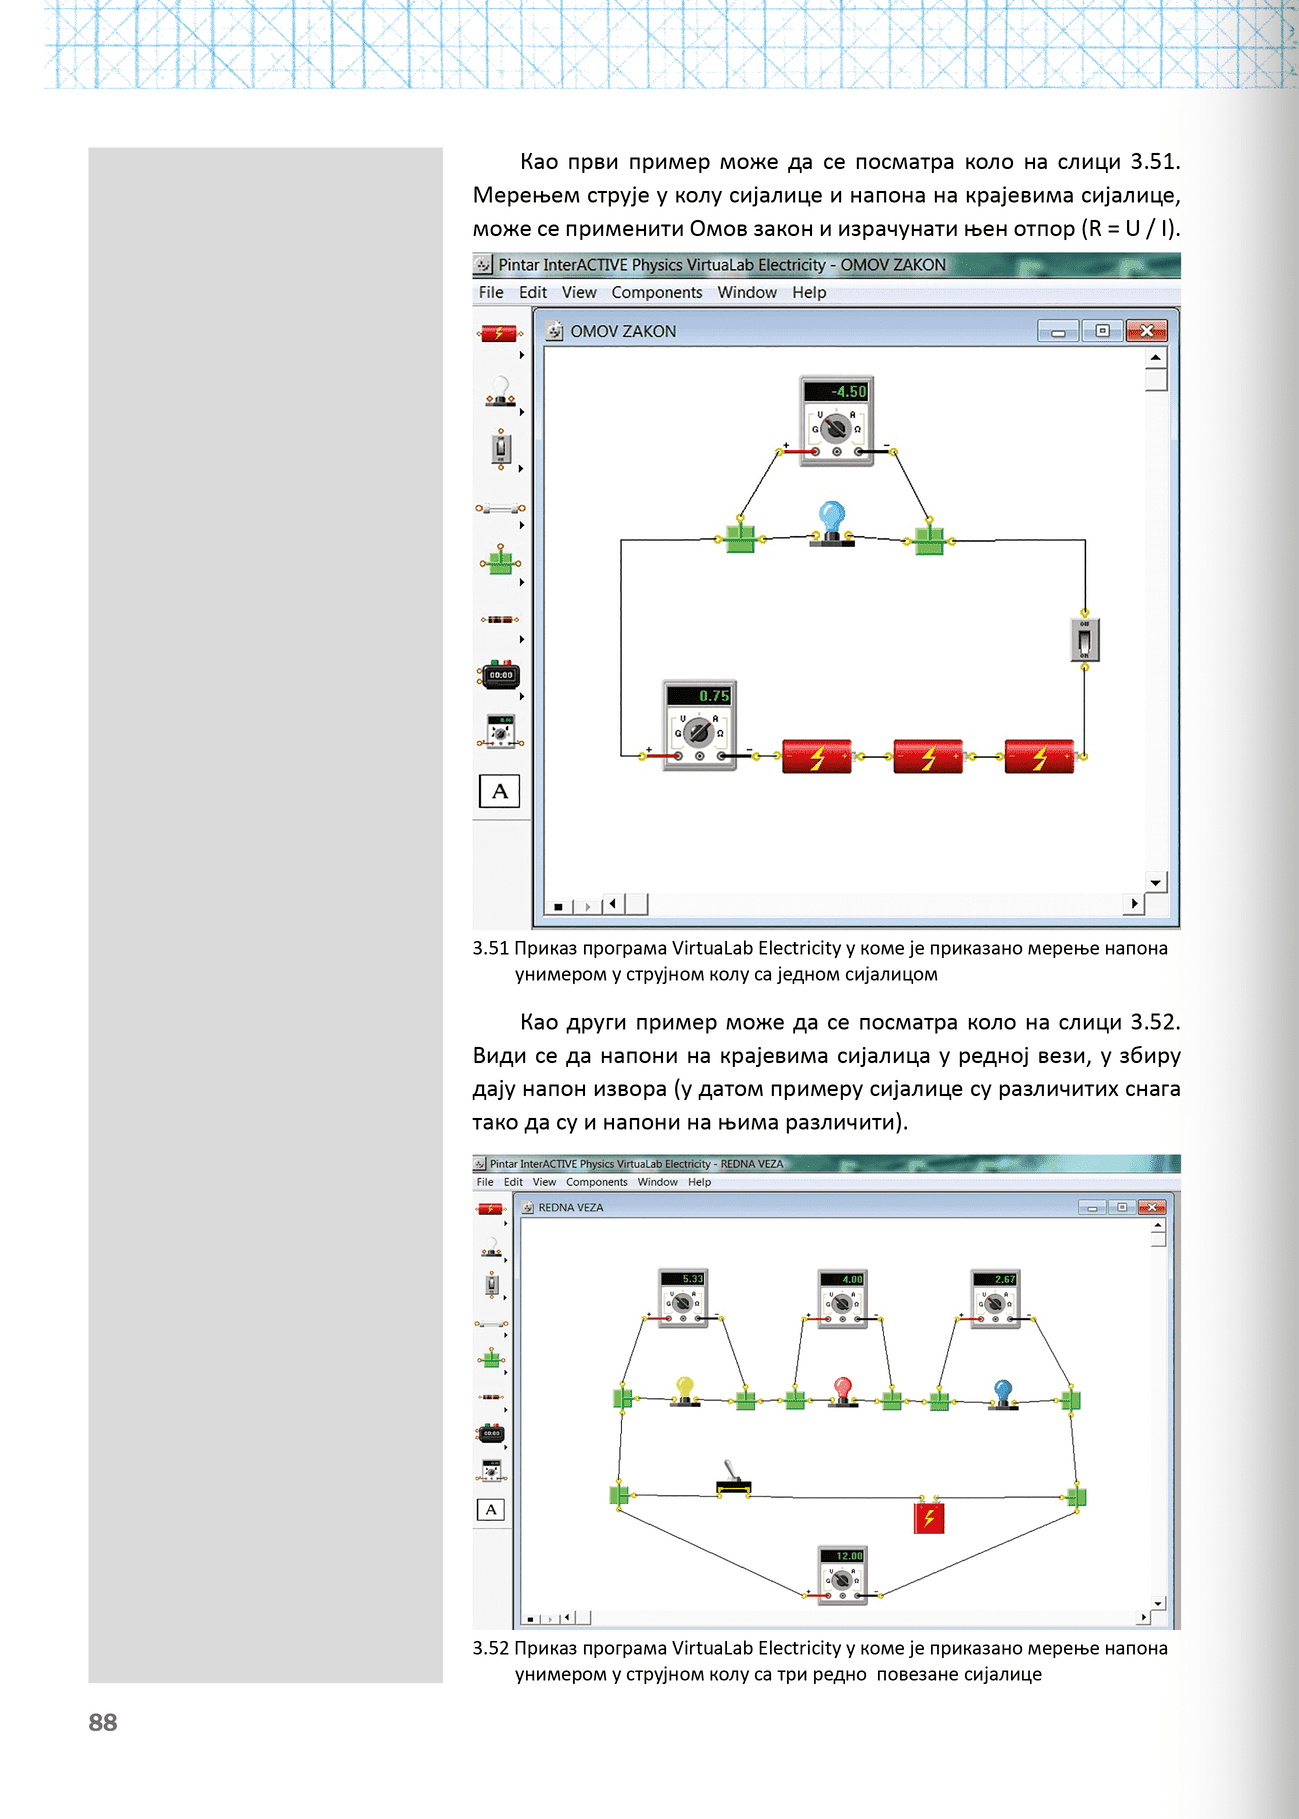Image resolution: width=1299 pixels, height=1819 pixels.
Task: Expand bulb options arrow in OMOV ZAKON toolbar
Action: [x=522, y=412]
